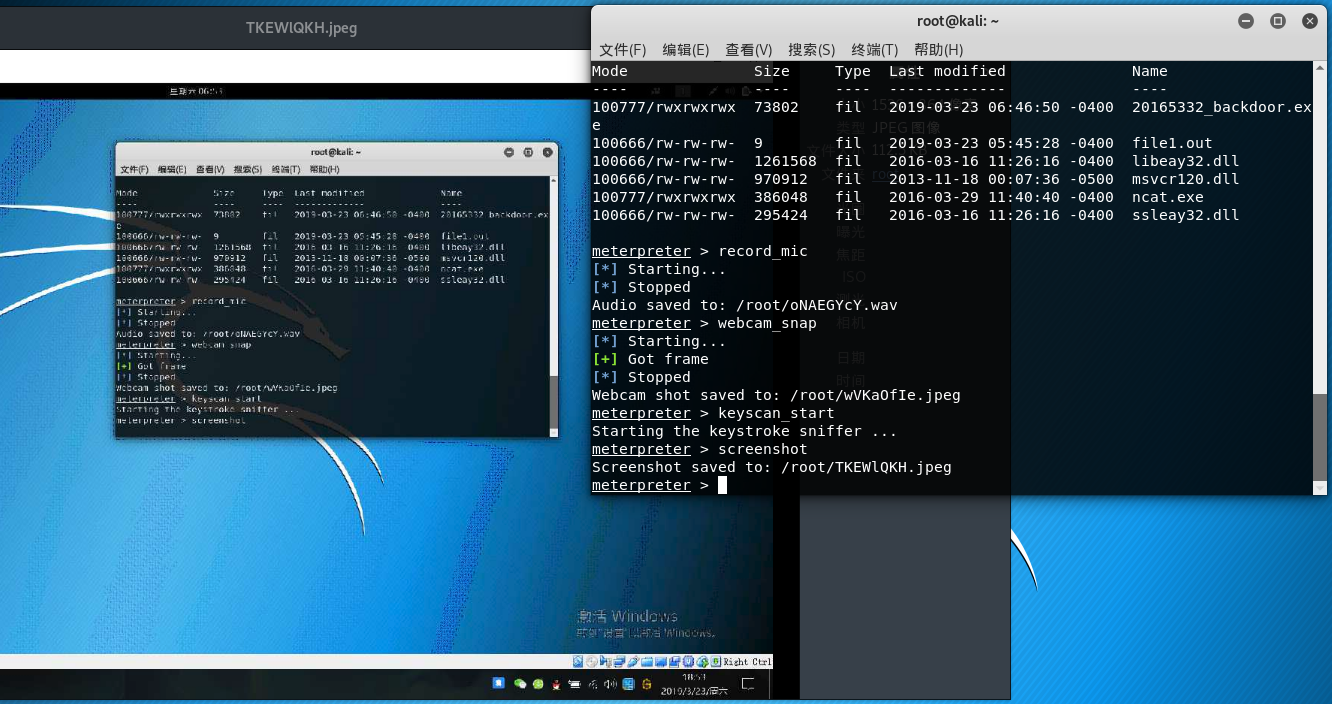Open the 搜索(S) menu in the front terminal
1332x704 pixels.
811,50
